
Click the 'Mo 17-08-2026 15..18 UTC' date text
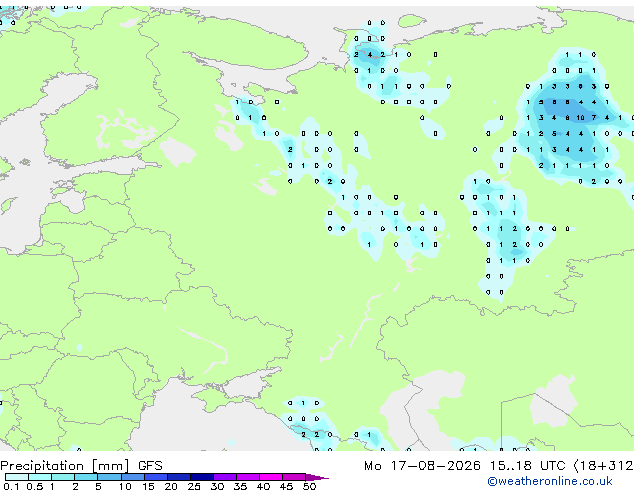(465, 466)
